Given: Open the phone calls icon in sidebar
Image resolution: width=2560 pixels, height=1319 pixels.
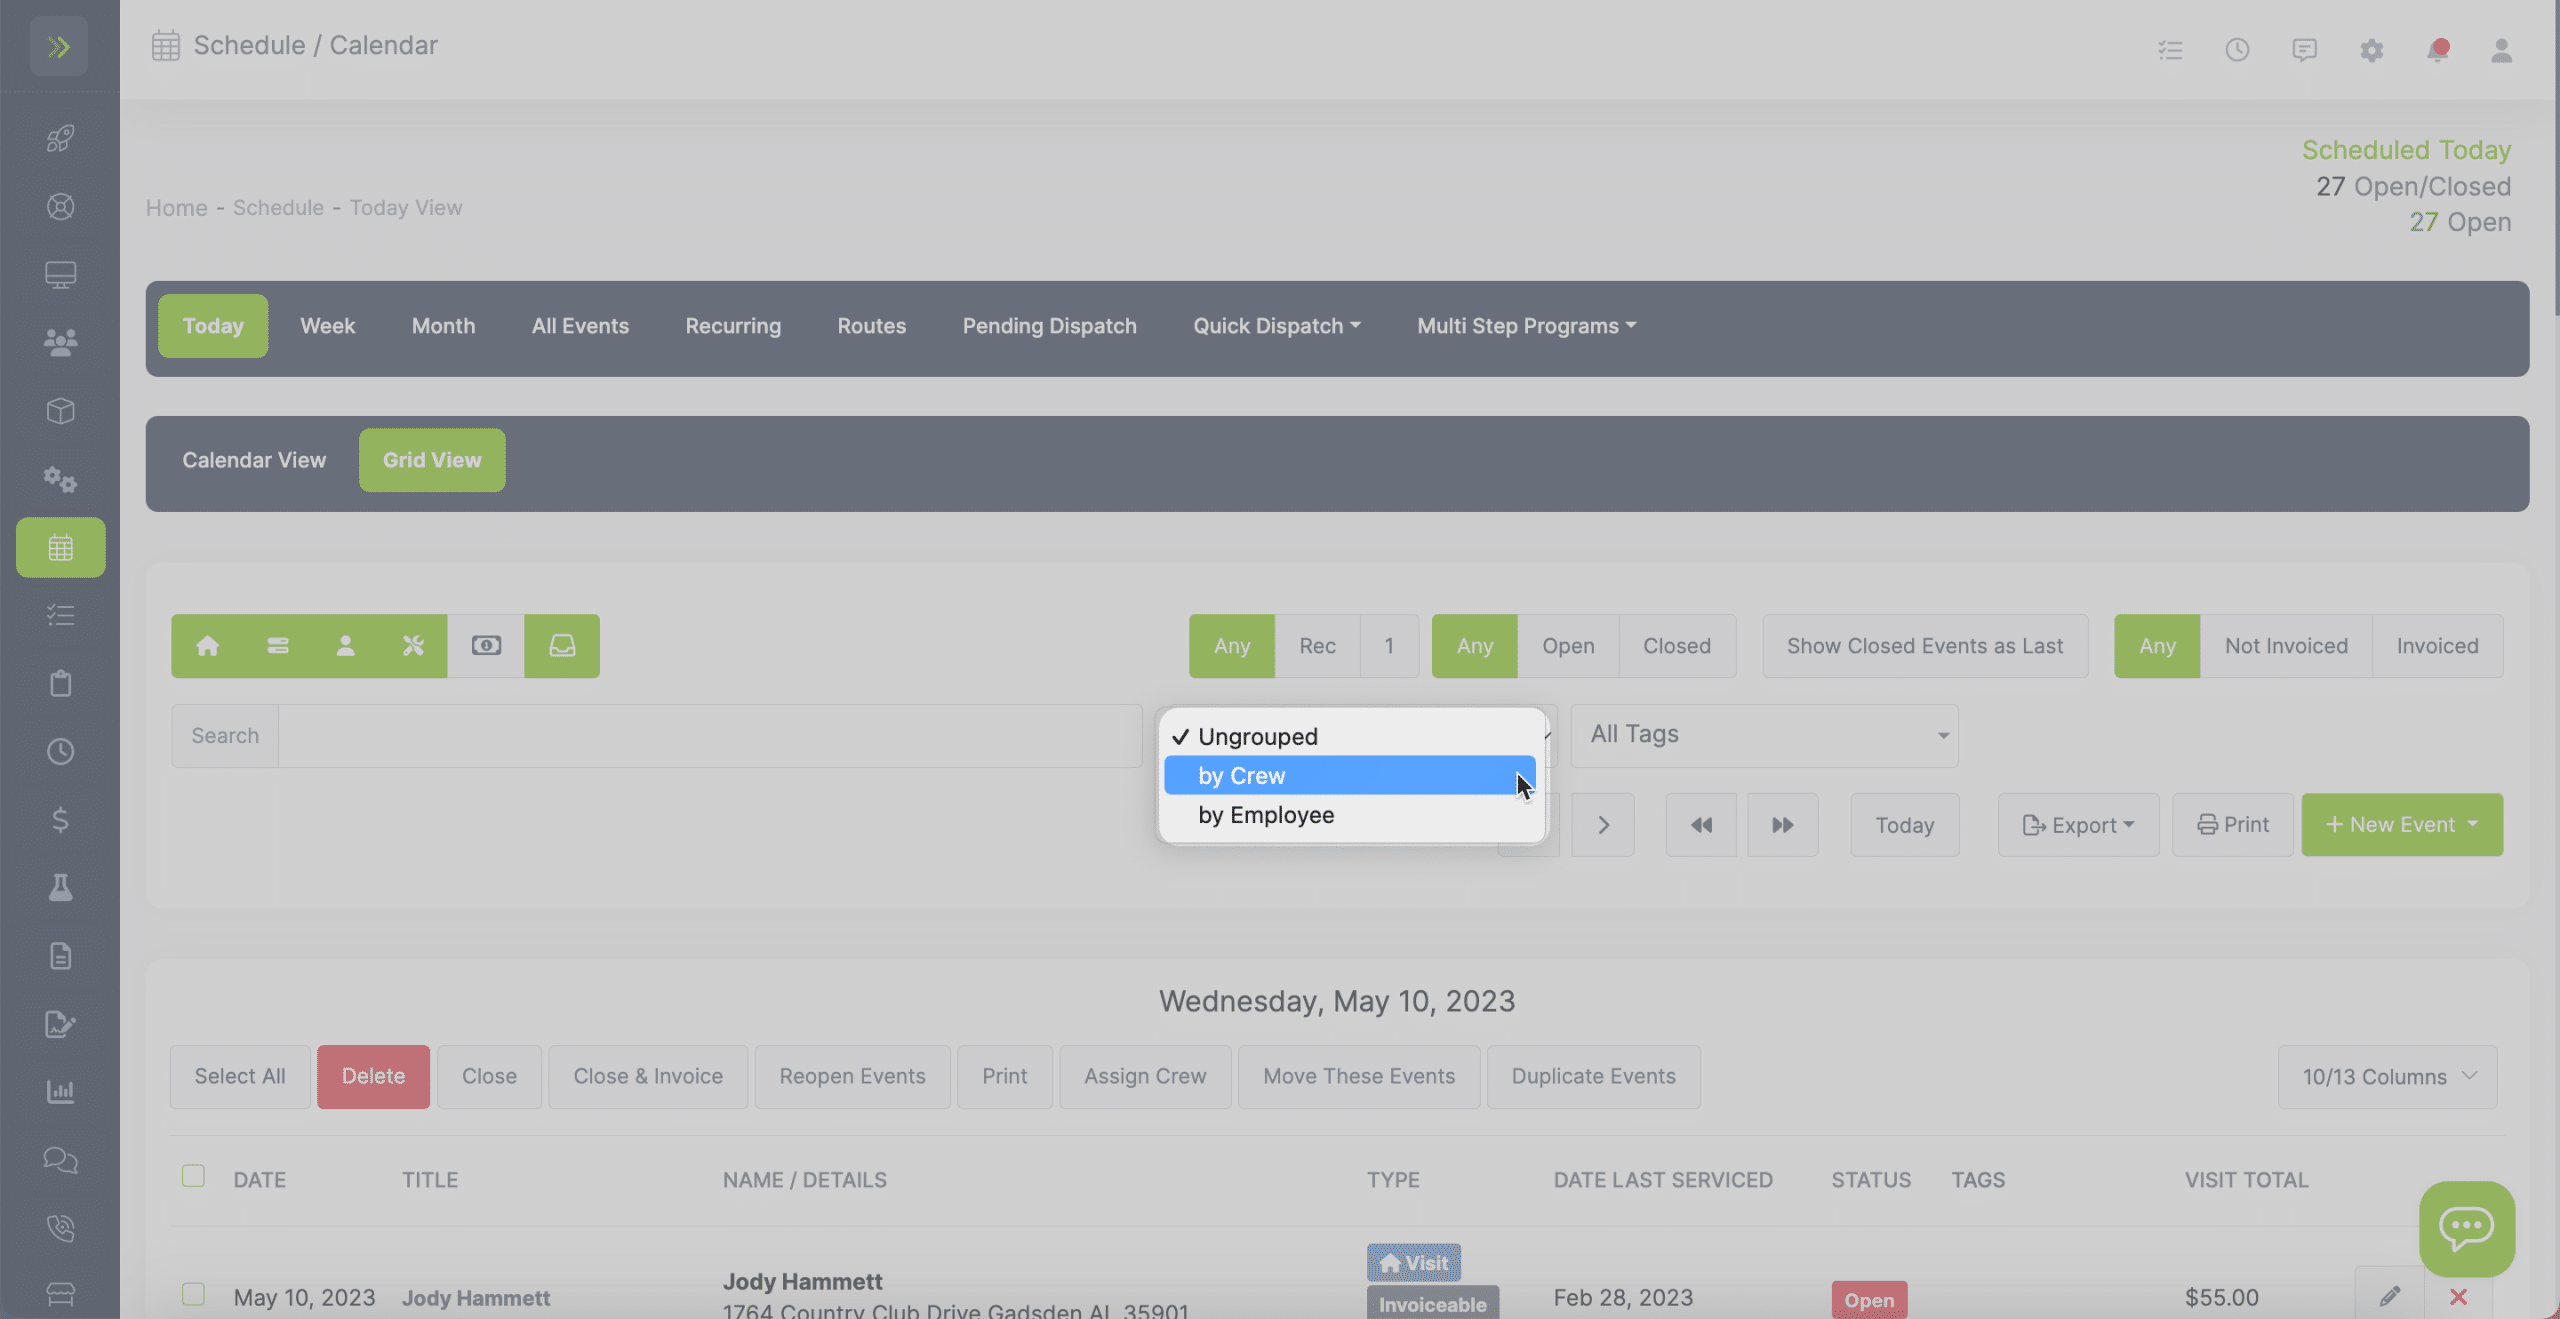Looking at the screenshot, I should pos(60,1228).
